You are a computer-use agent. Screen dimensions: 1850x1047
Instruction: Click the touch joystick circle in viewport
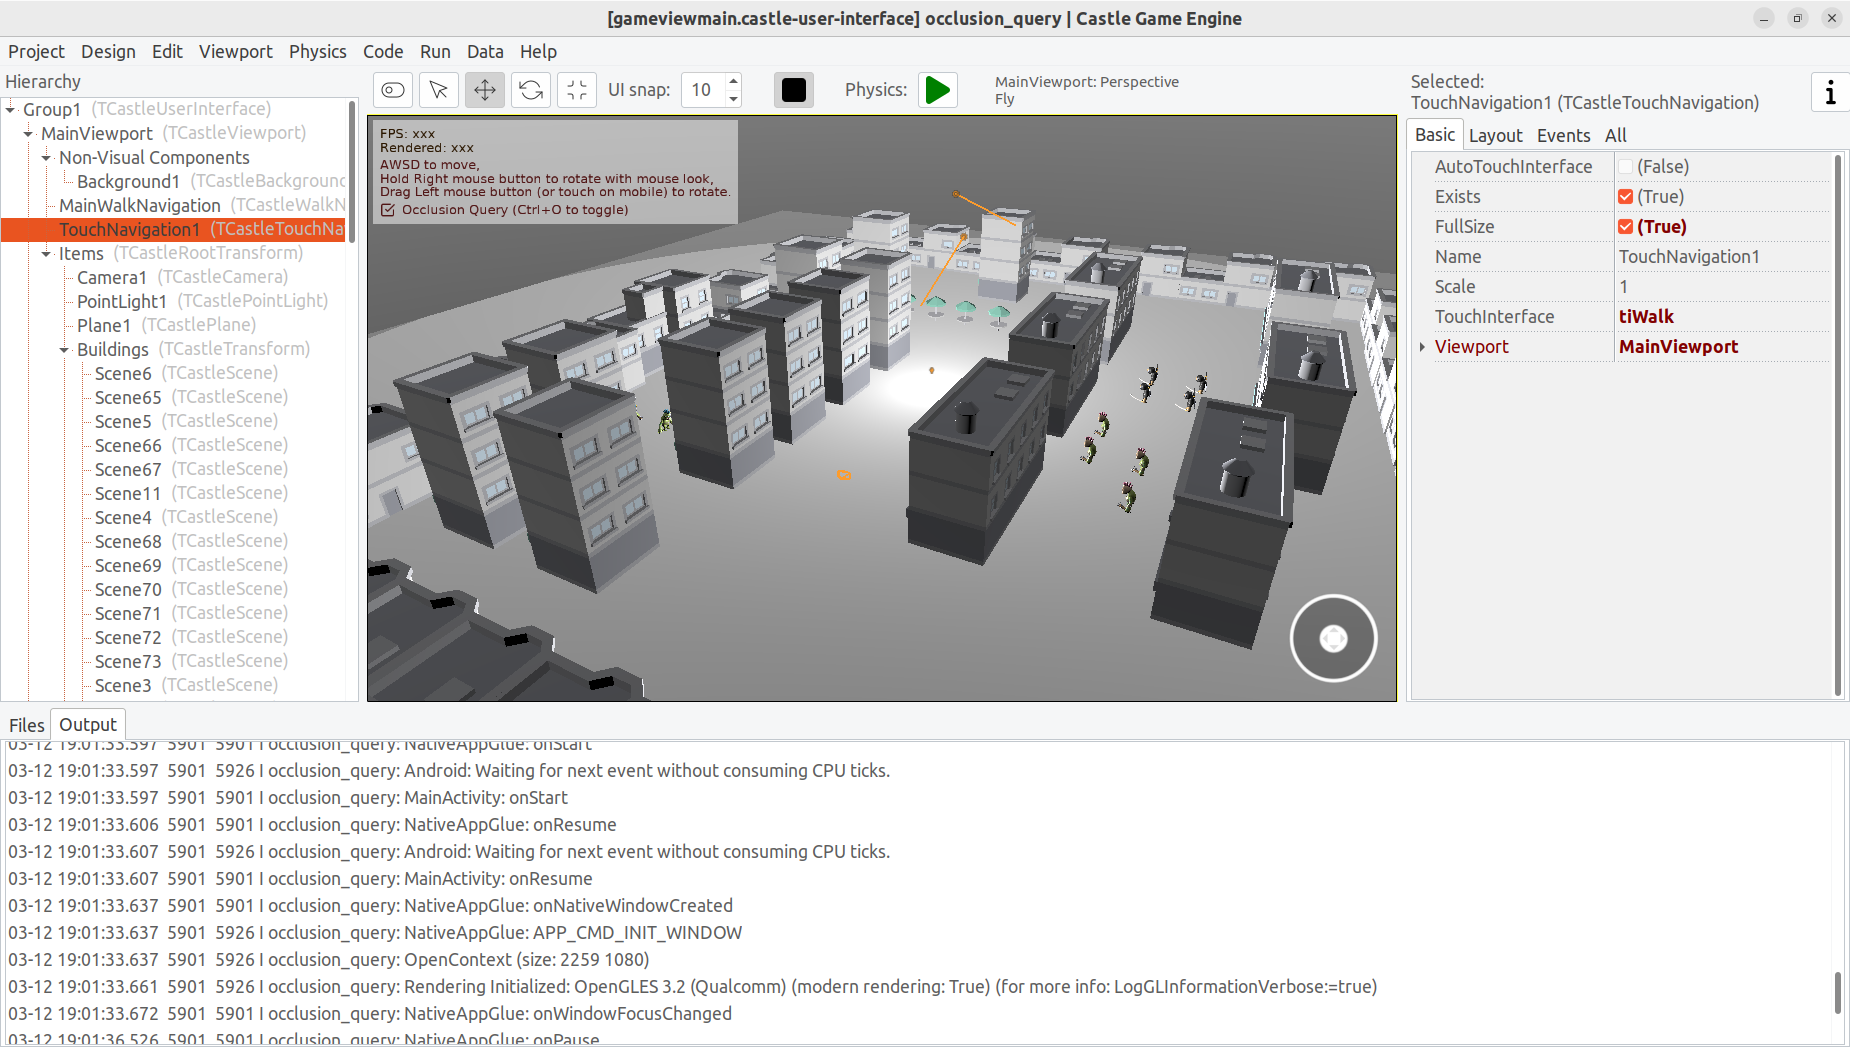(1333, 638)
